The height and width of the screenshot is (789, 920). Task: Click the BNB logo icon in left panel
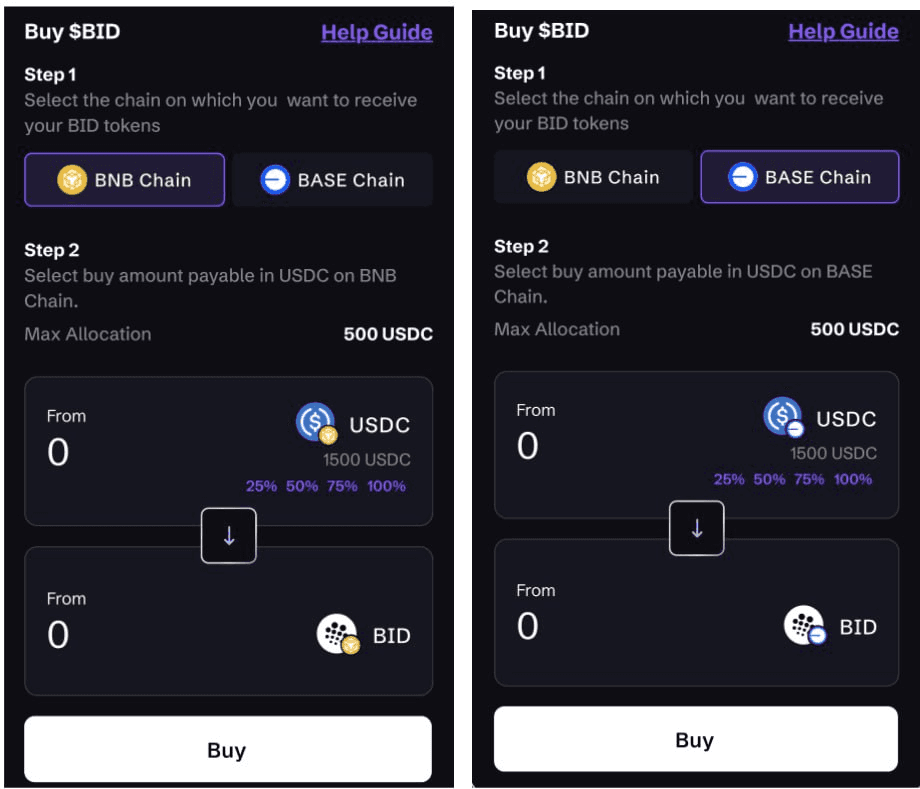point(72,180)
